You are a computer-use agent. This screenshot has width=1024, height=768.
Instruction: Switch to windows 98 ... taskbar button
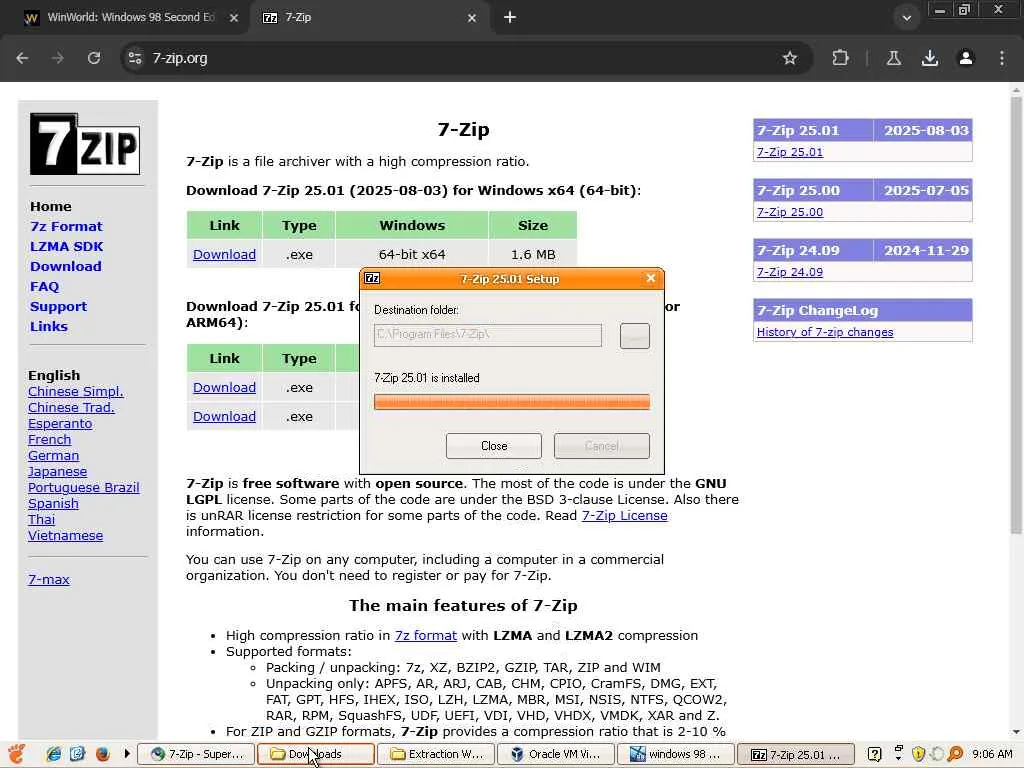[x=675, y=754]
